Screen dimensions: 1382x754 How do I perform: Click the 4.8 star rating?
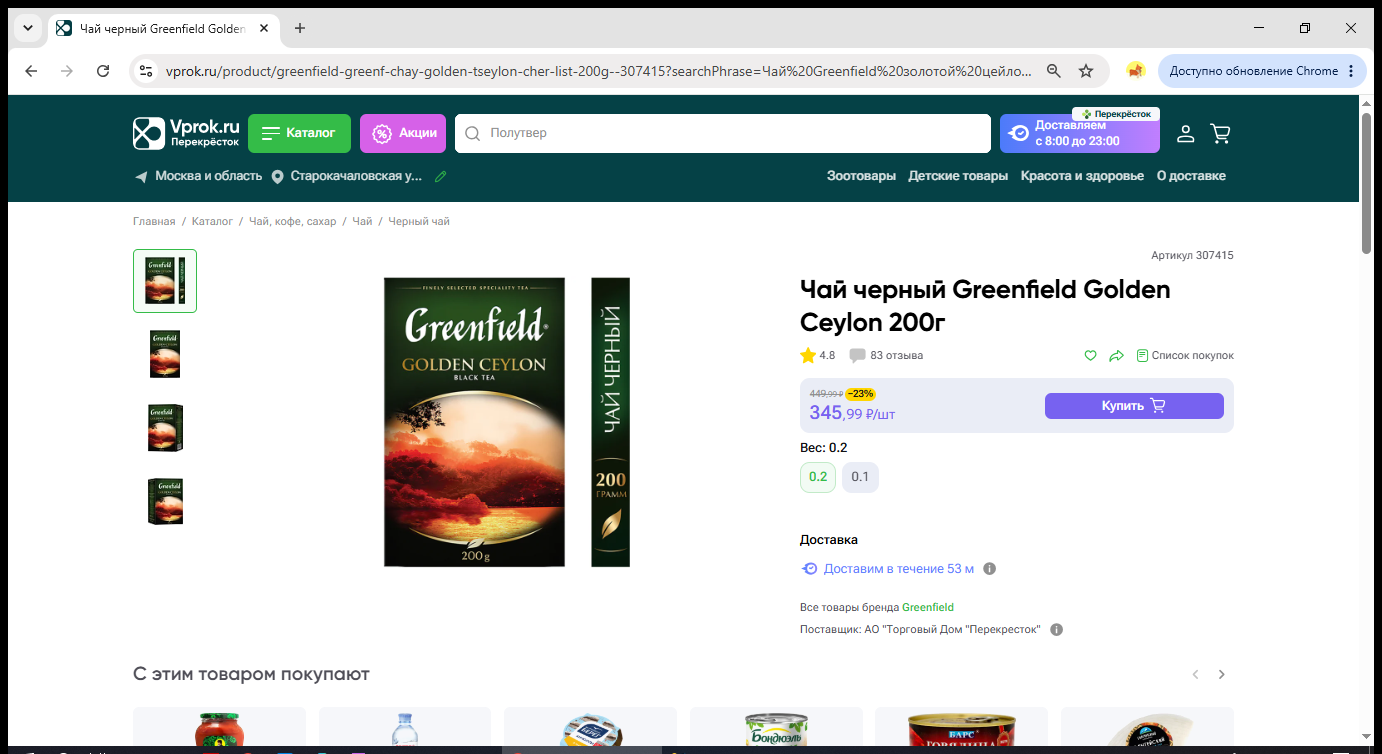(x=818, y=355)
